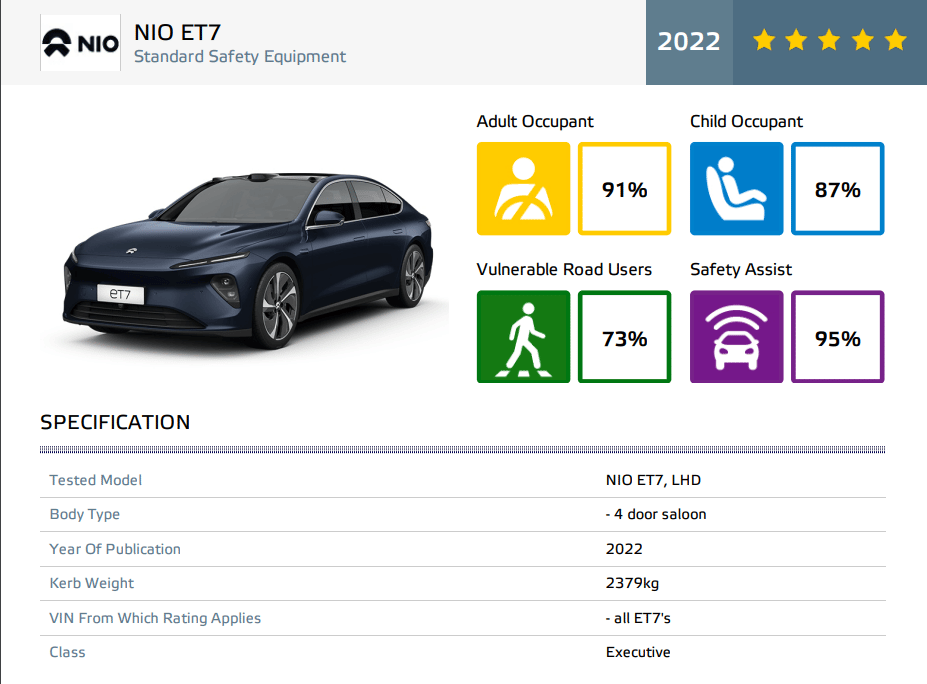Expand the Tested Model row
Image resolution: width=927 pixels, height=684 pixels.
[x=95, y=480]
